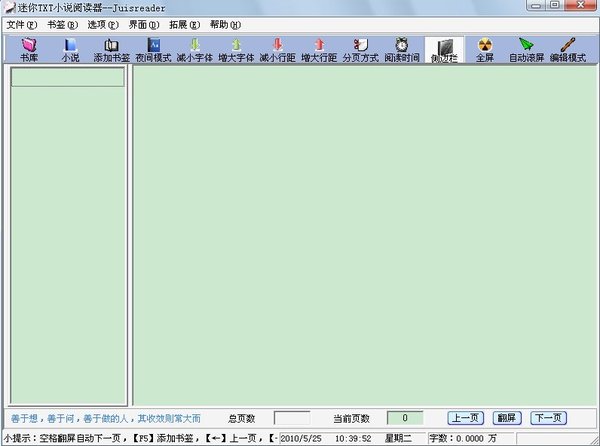The image size is (600, 446).
Task: Open the 文件(F) menu
Action: pos(22,25)
